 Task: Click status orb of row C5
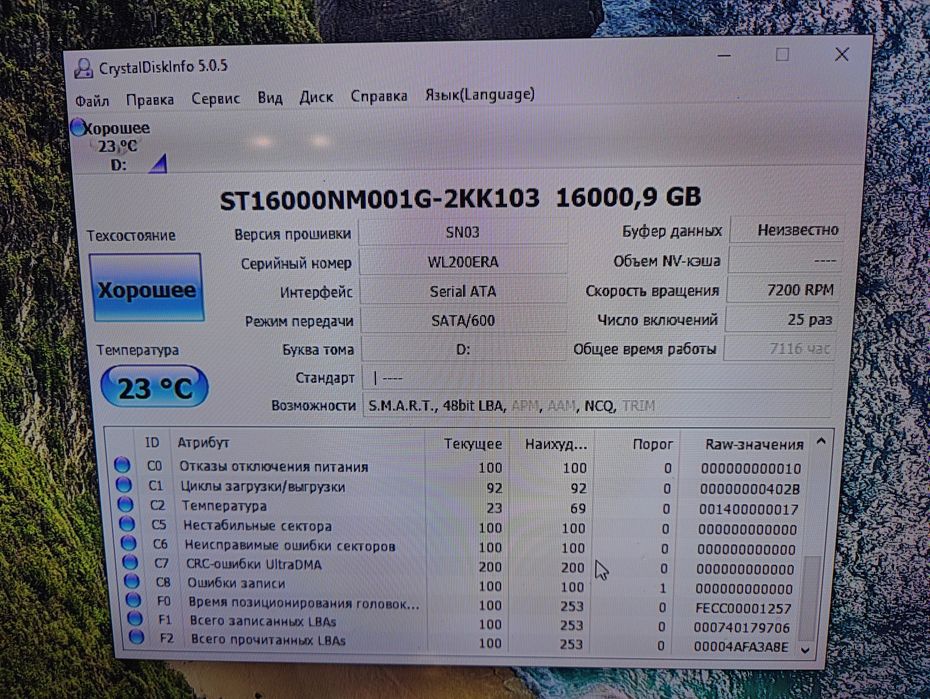coord(127,524)
